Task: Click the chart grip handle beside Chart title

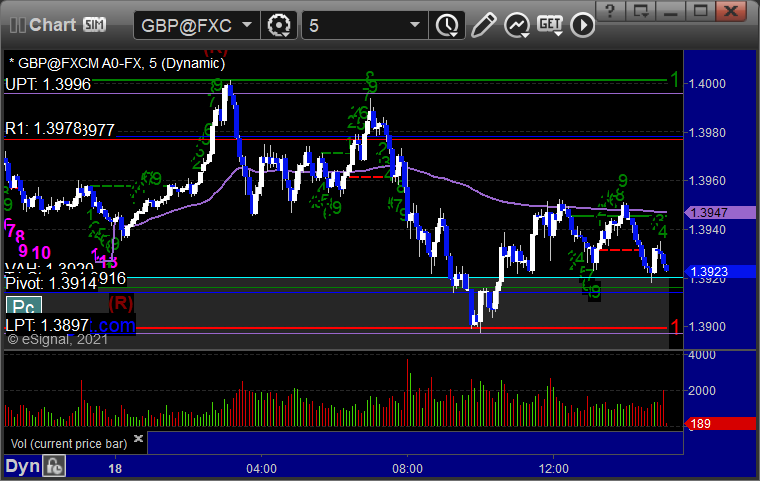Action: 17,25
